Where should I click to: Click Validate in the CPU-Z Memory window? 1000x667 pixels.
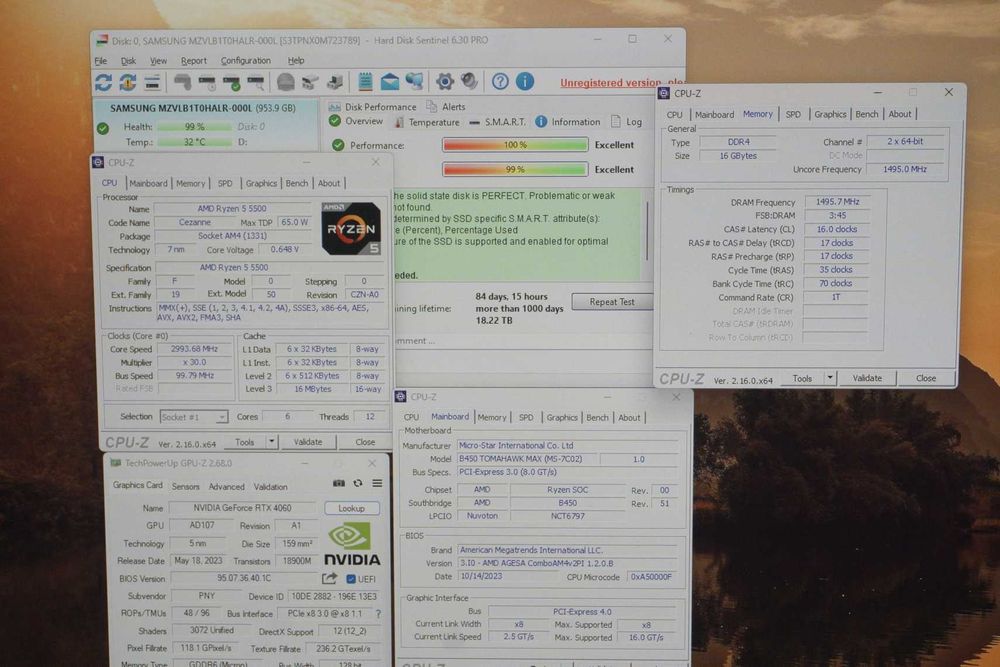[867, 378]
